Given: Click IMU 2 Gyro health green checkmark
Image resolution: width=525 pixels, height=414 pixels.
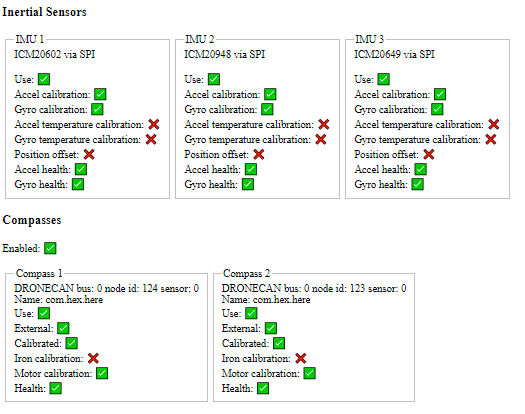Looking at the screenshot, I should pyautogui.click(x=248, y=184).
